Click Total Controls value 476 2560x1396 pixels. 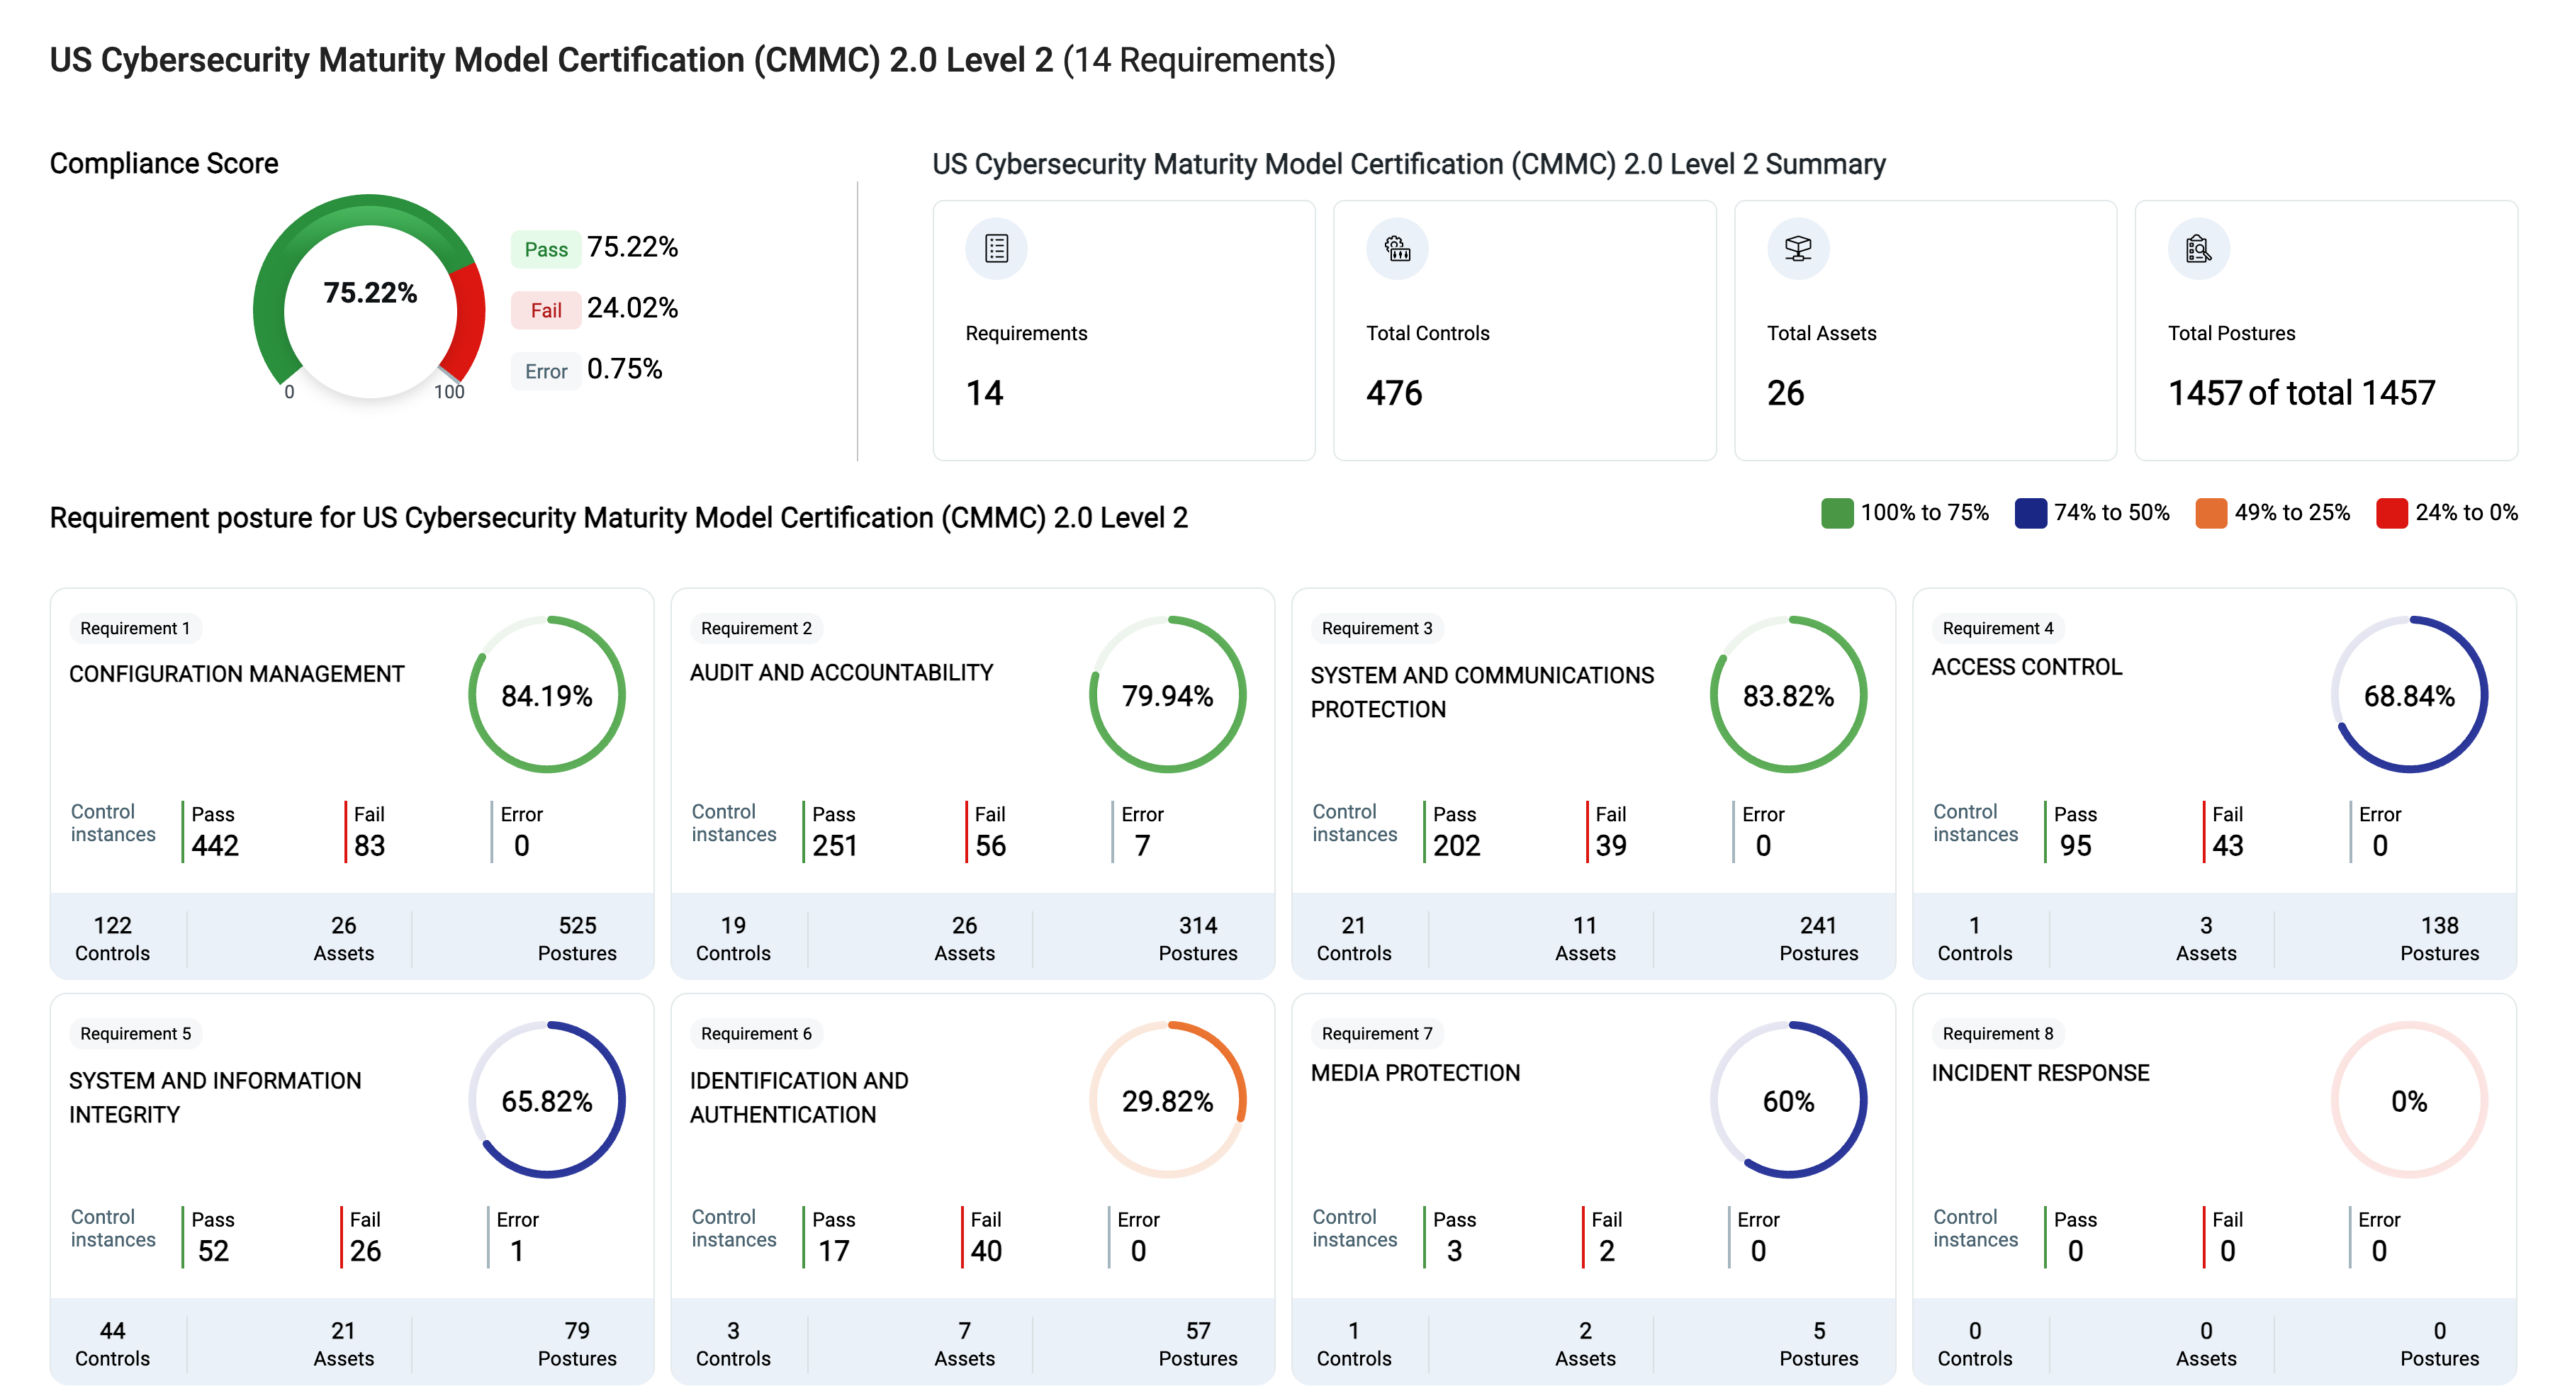[x=1394, y=393]
